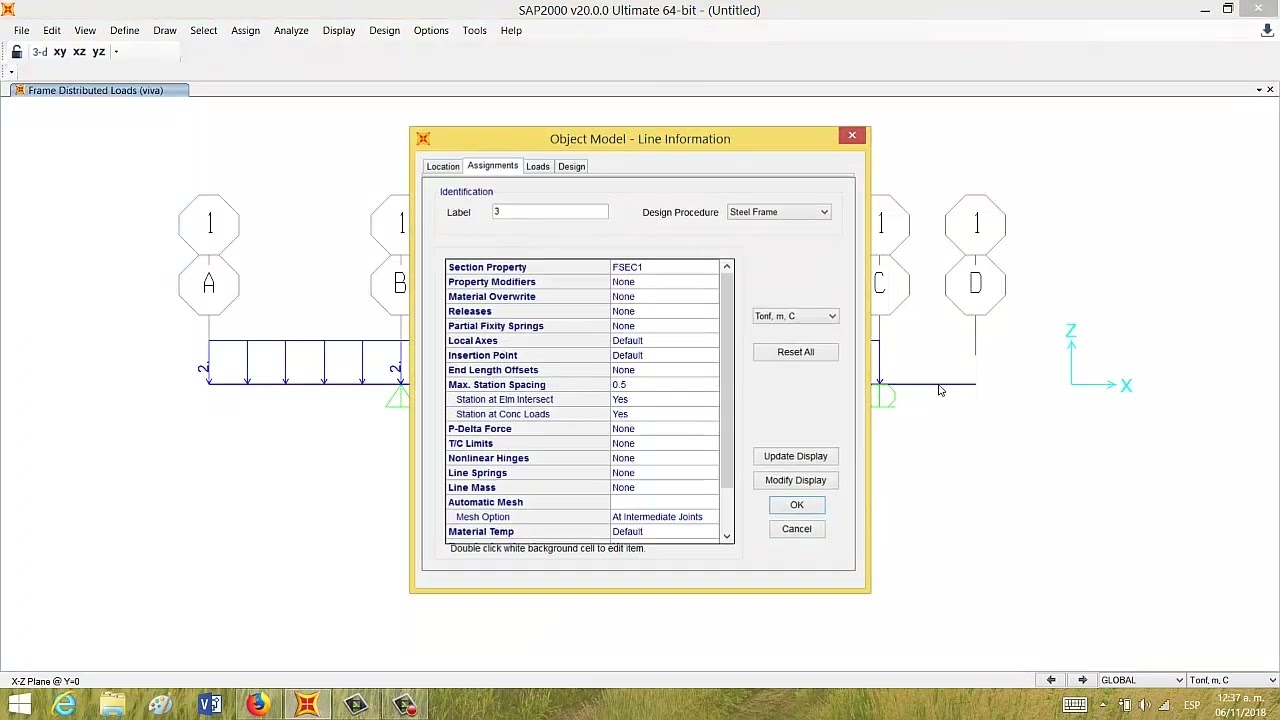Click the Station at Elm Intersect Yes value
Viewport: 1280px width, 720px height.
click(x=664, y=399)
